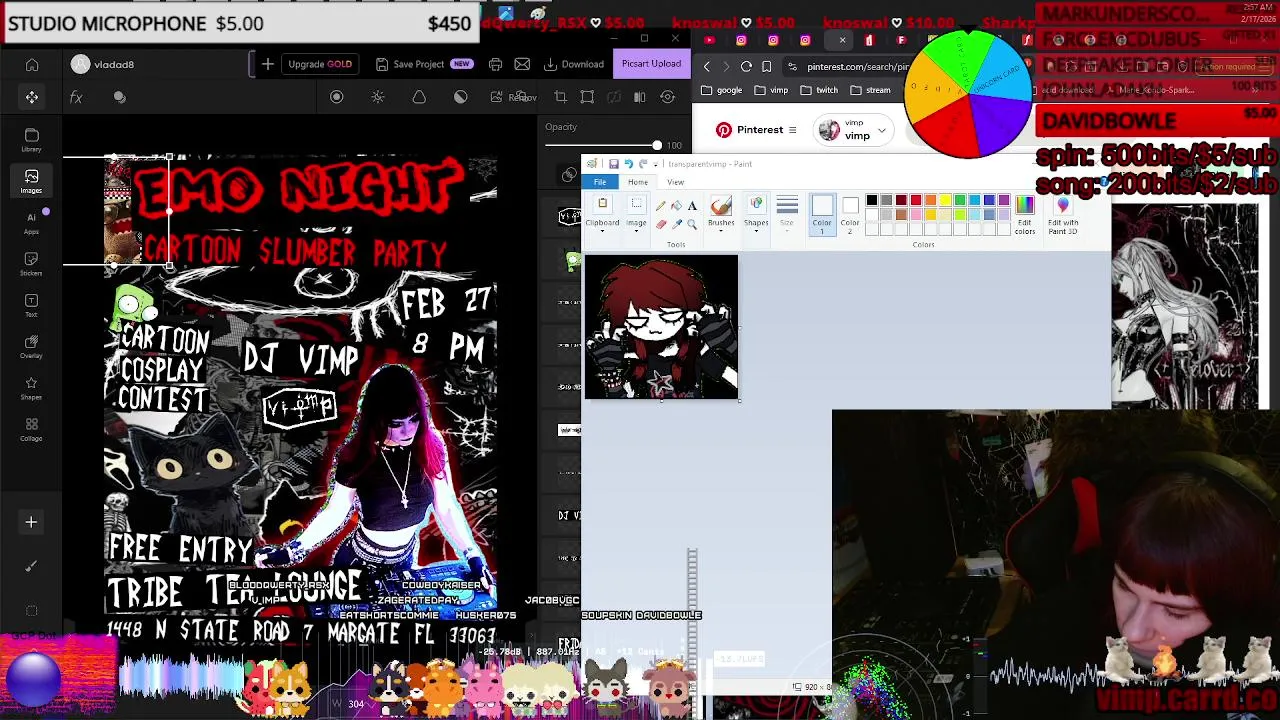
Task: Open the google bookmarks folder
Action: [721, 90]
